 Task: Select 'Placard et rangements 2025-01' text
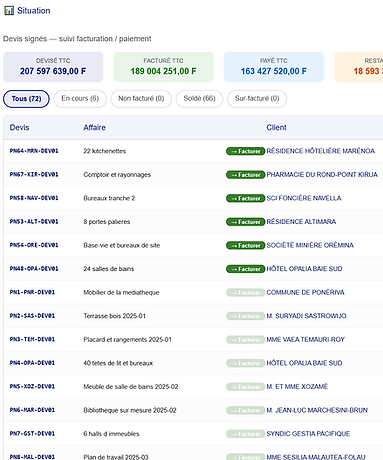[x=127, y=340]
